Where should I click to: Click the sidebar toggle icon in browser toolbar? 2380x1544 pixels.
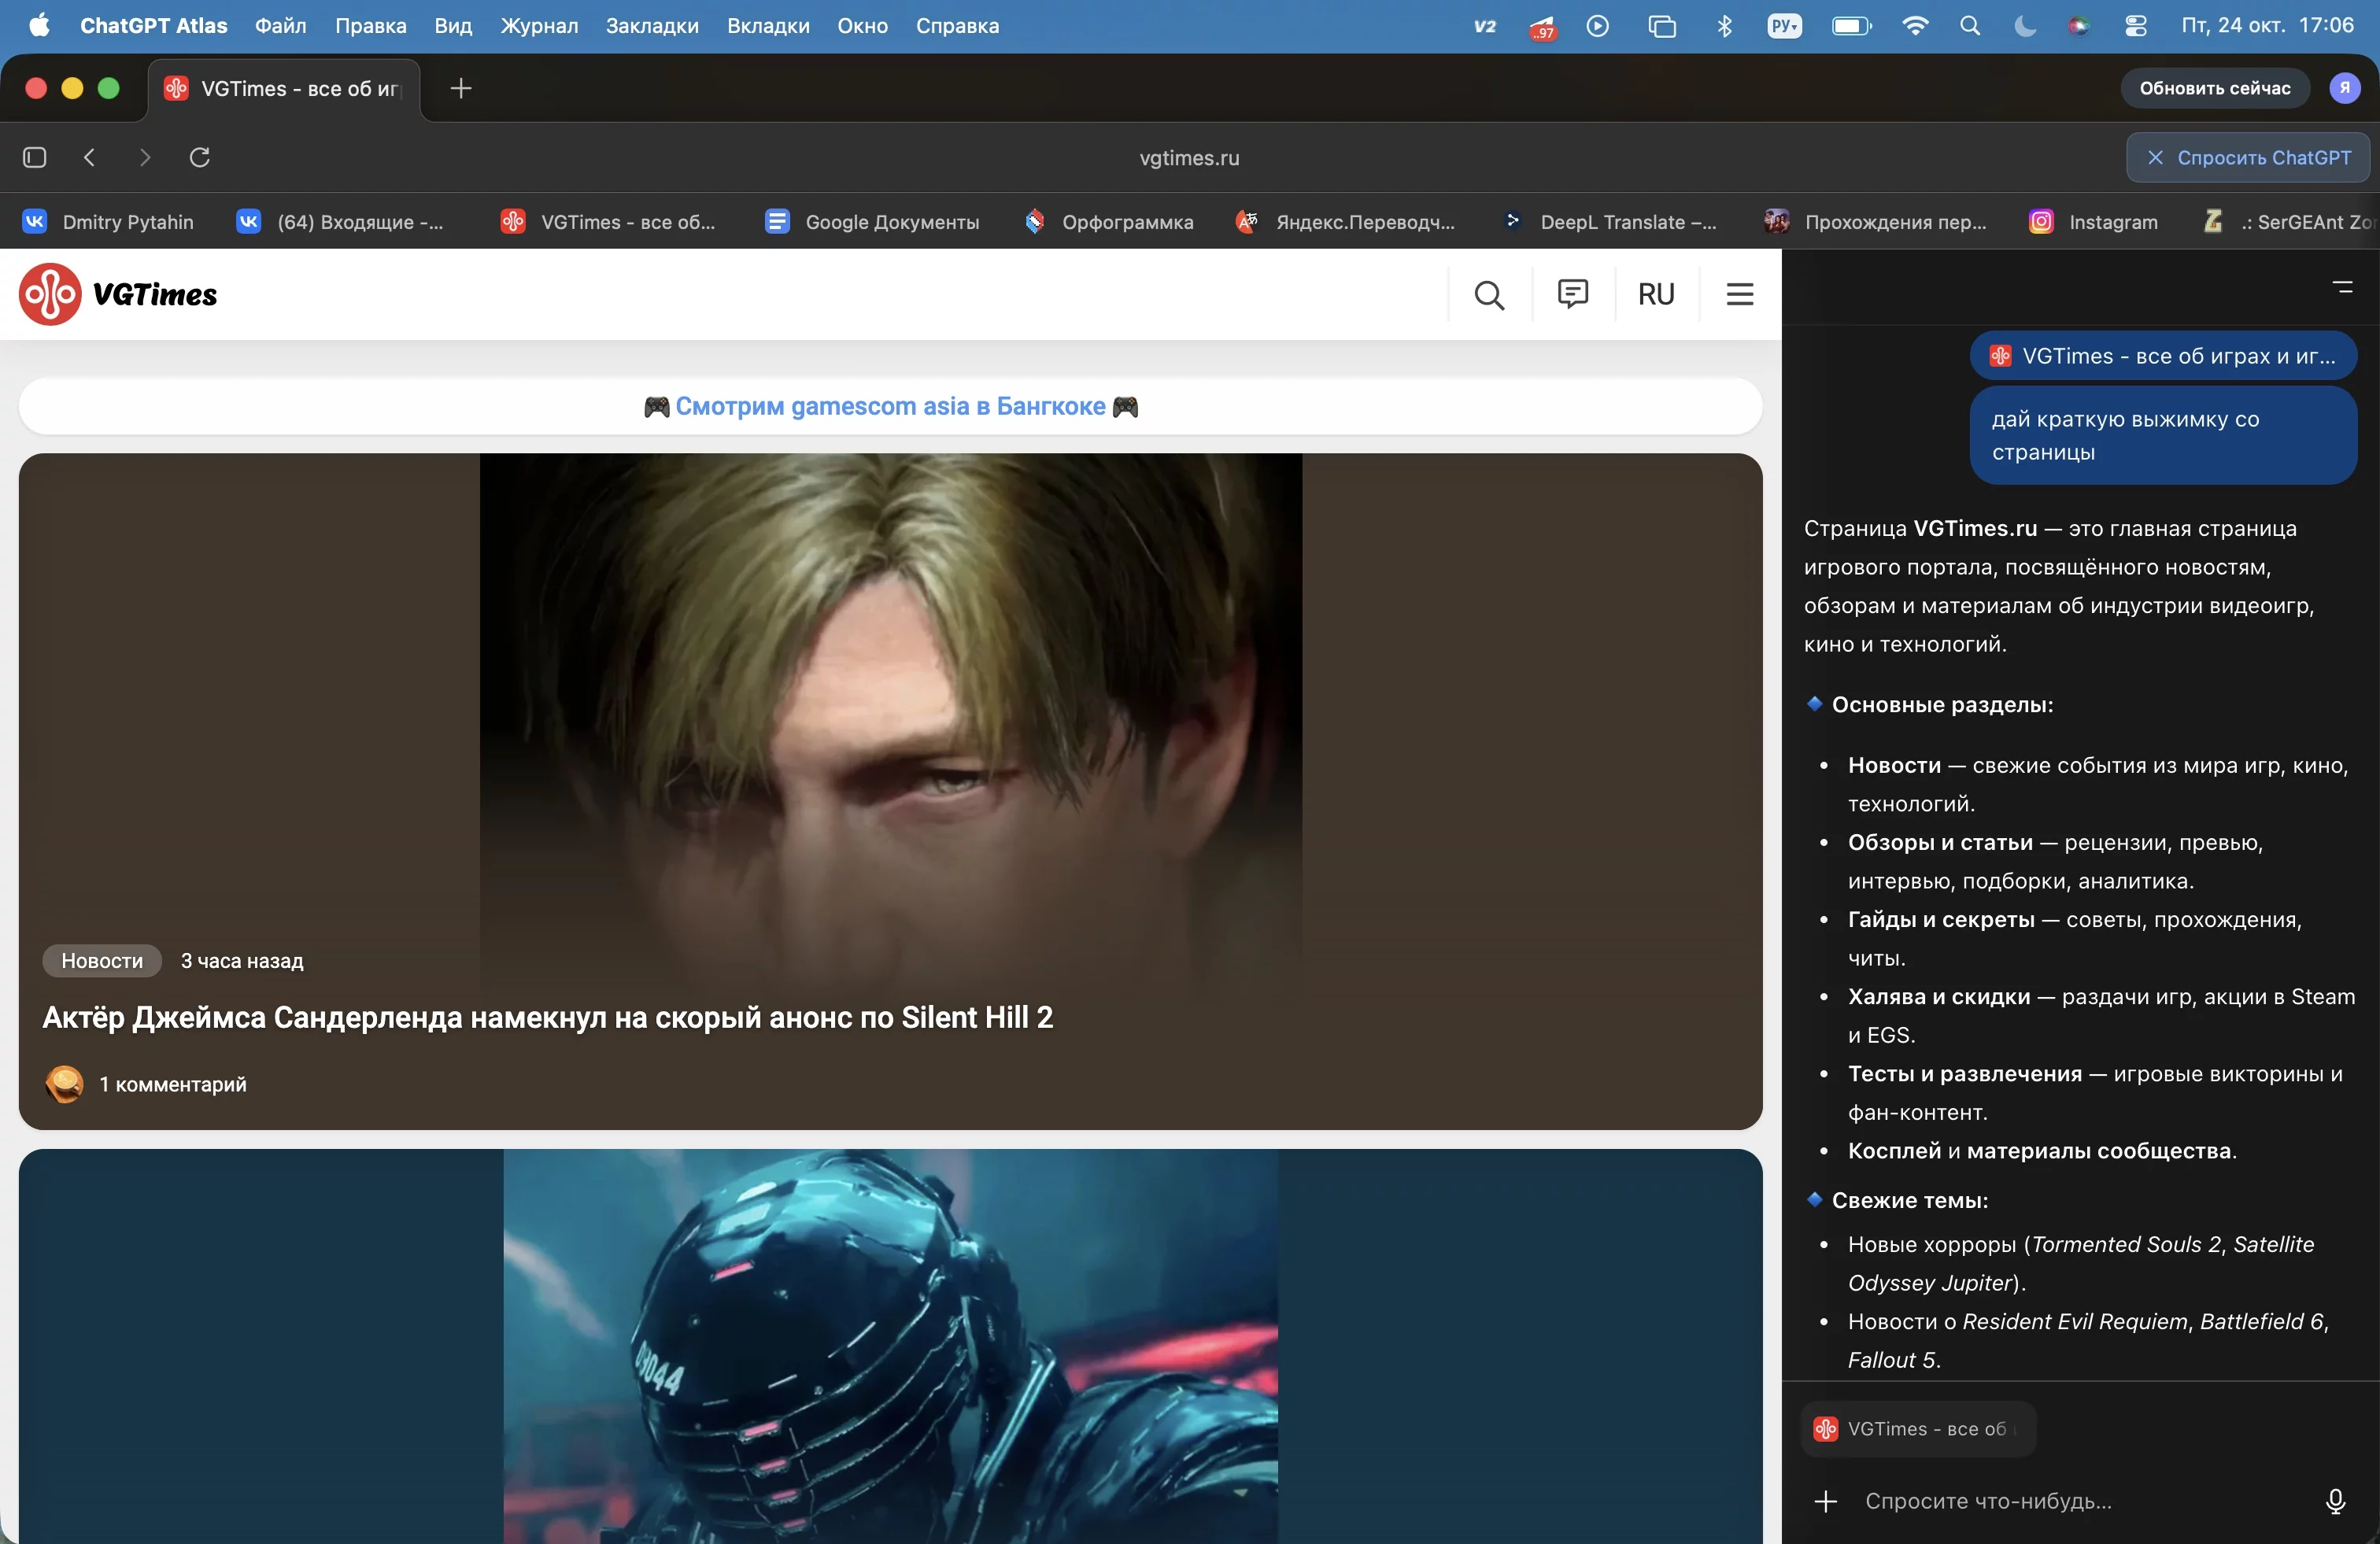[x=35, y=157]
